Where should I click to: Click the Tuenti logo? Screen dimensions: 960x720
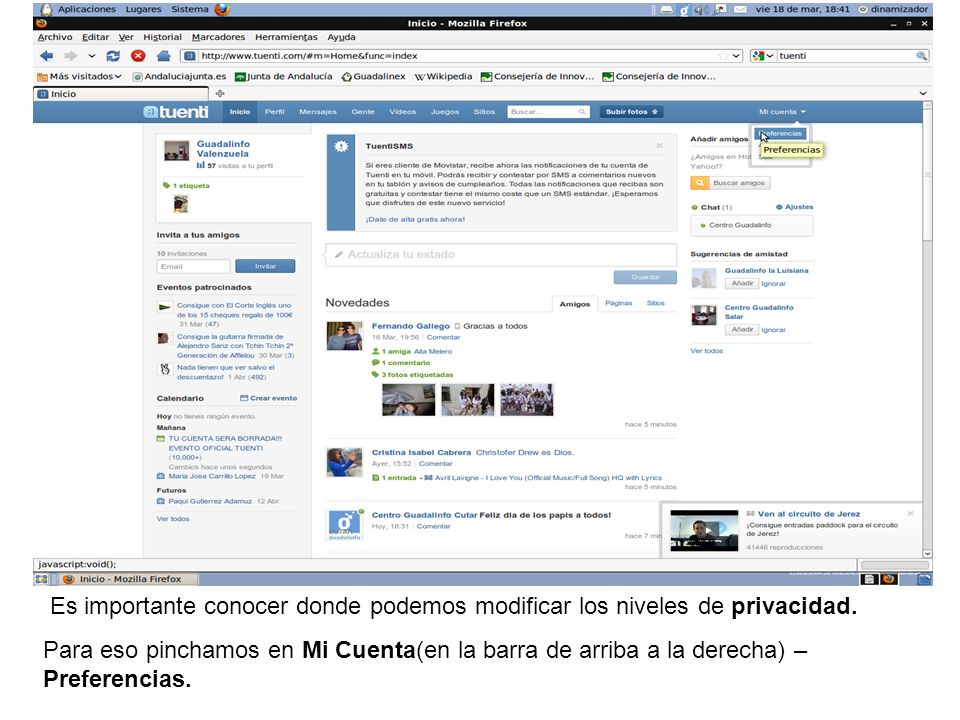(x=176, y=111)
